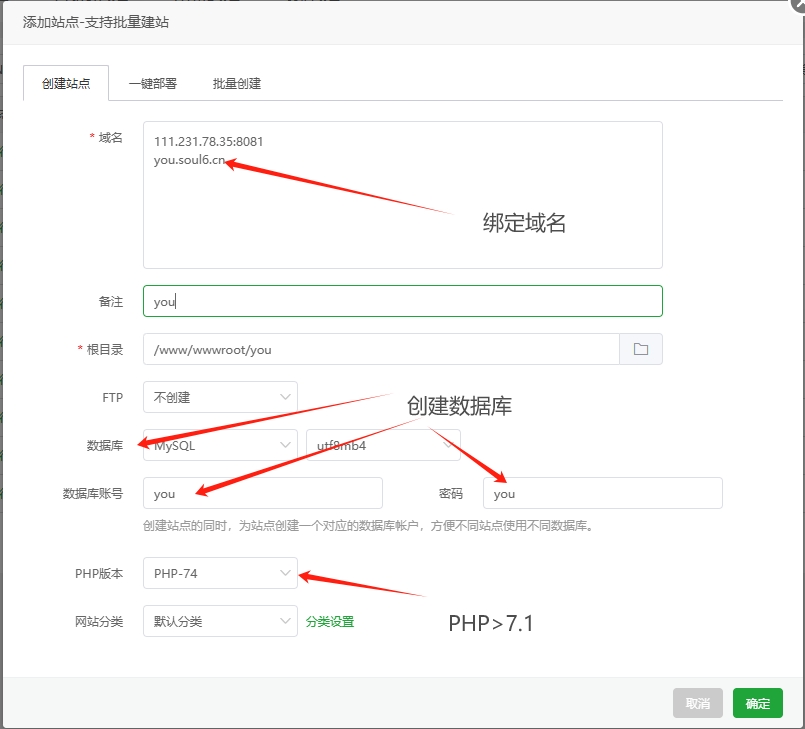The height and width of the screenshot is (729, 805).
Task: Click the dialog title 添加站点-支持批量建站
Action: pyautogui.click(x=95, y=22)
